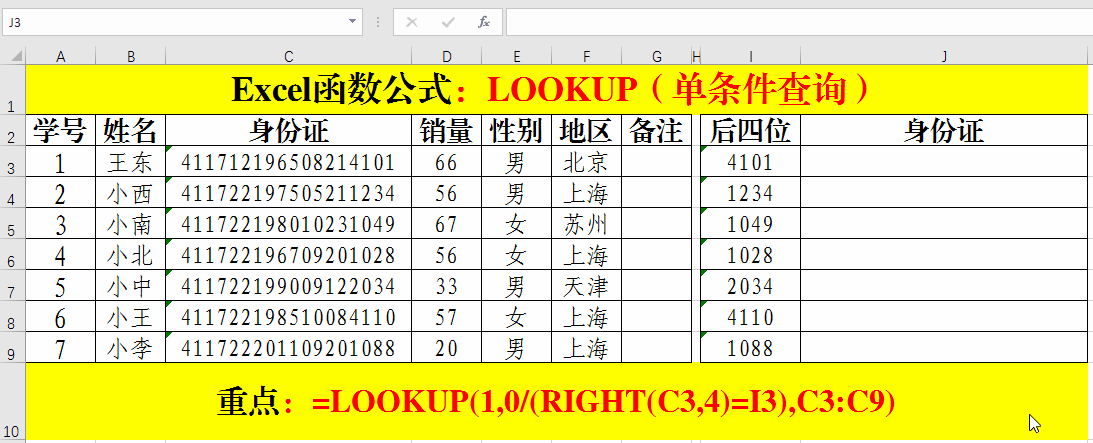Select the 北京 region cell
This screenshot has height=443, width=1093.
coord(586,162)
